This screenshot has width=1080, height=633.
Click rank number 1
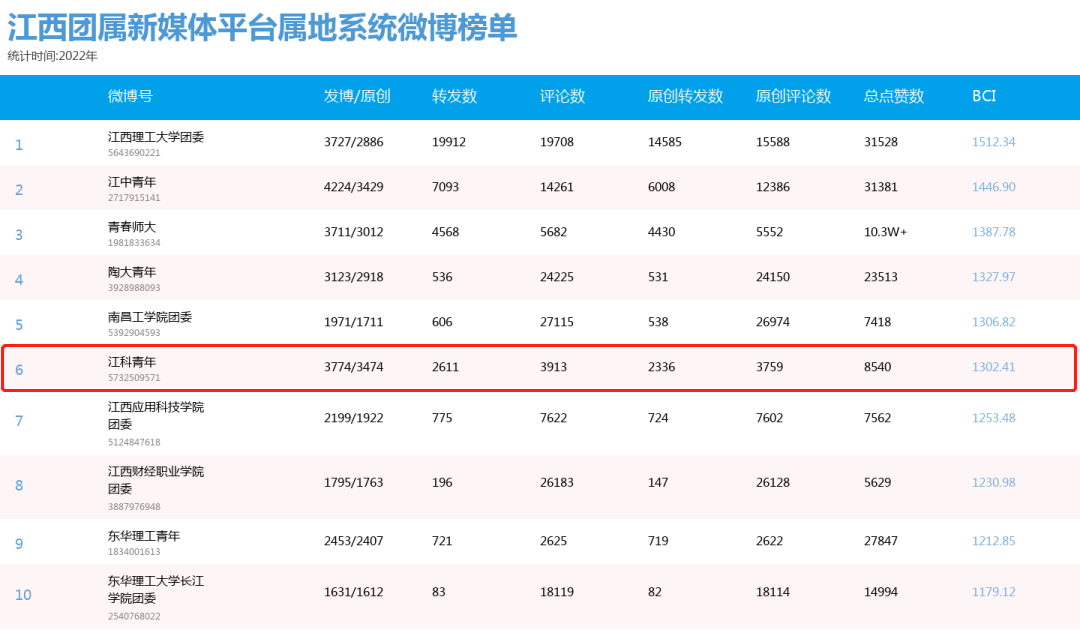coord(19,145)
